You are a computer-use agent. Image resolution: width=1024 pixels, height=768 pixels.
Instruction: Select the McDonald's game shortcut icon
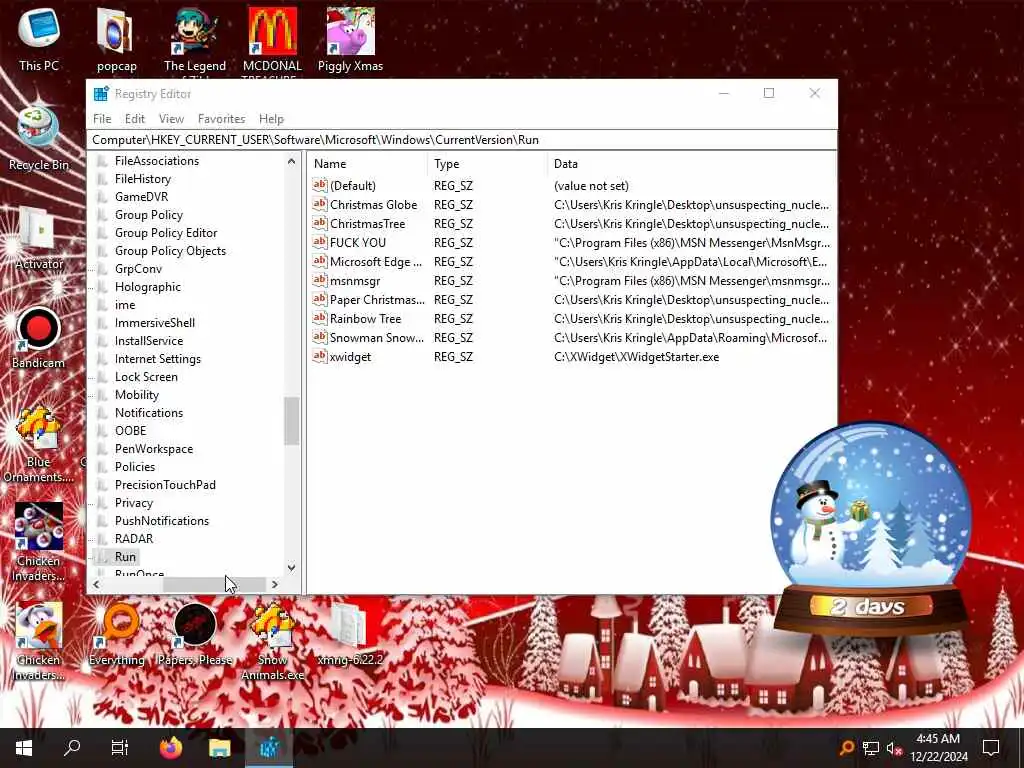(272, 40)
